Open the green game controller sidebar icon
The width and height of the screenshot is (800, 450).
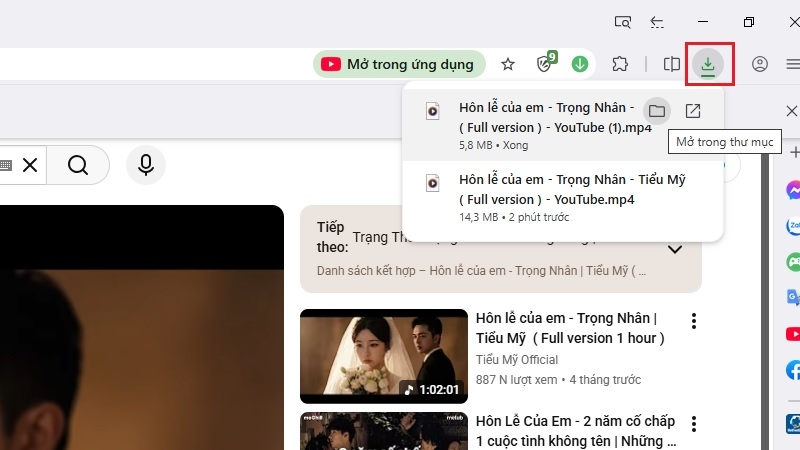point(793,262)
